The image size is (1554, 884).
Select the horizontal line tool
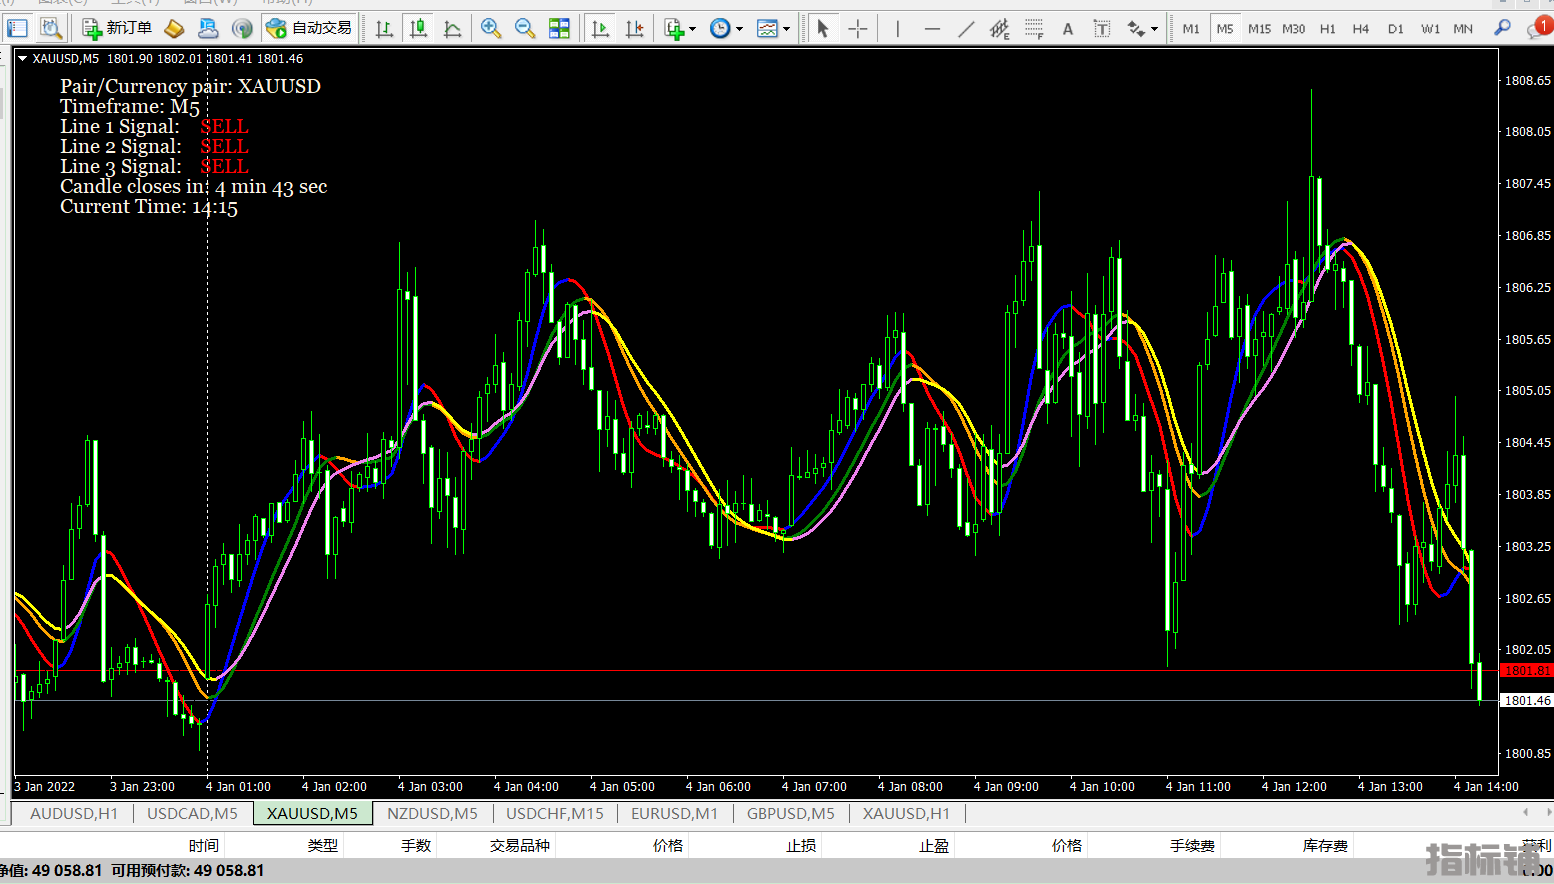point(932,28)
